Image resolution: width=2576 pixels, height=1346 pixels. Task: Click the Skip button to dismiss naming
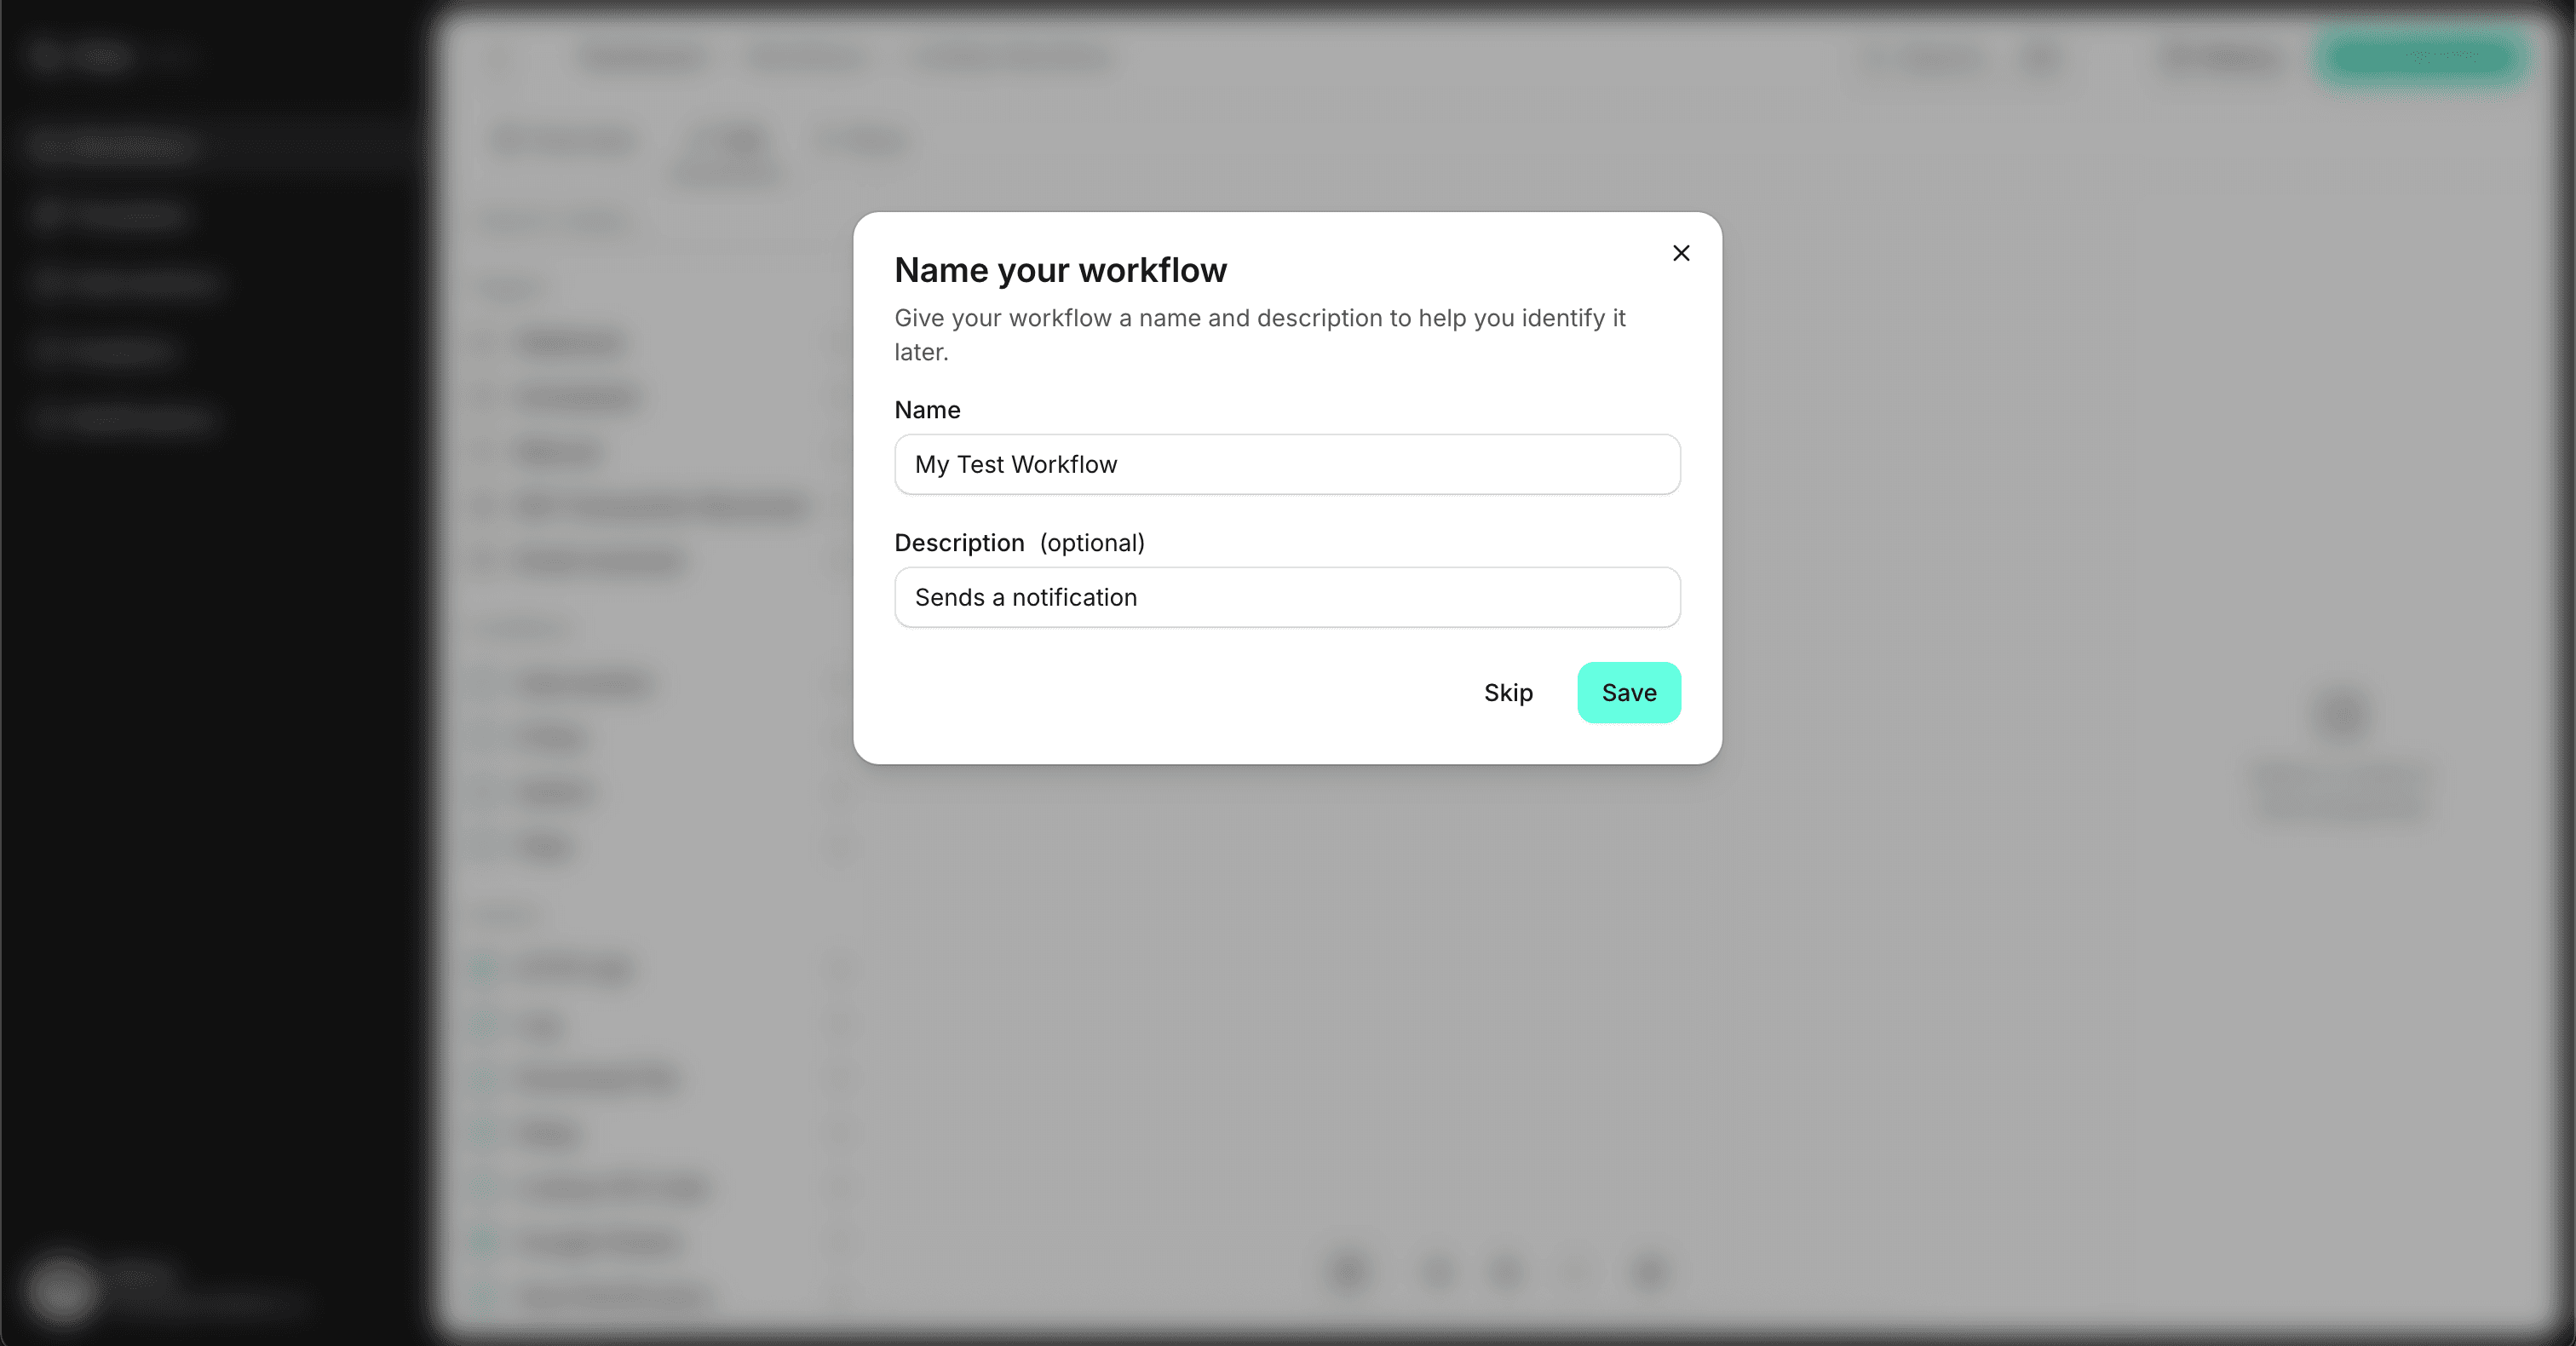pyautogui.click(x=1507, y=692)
